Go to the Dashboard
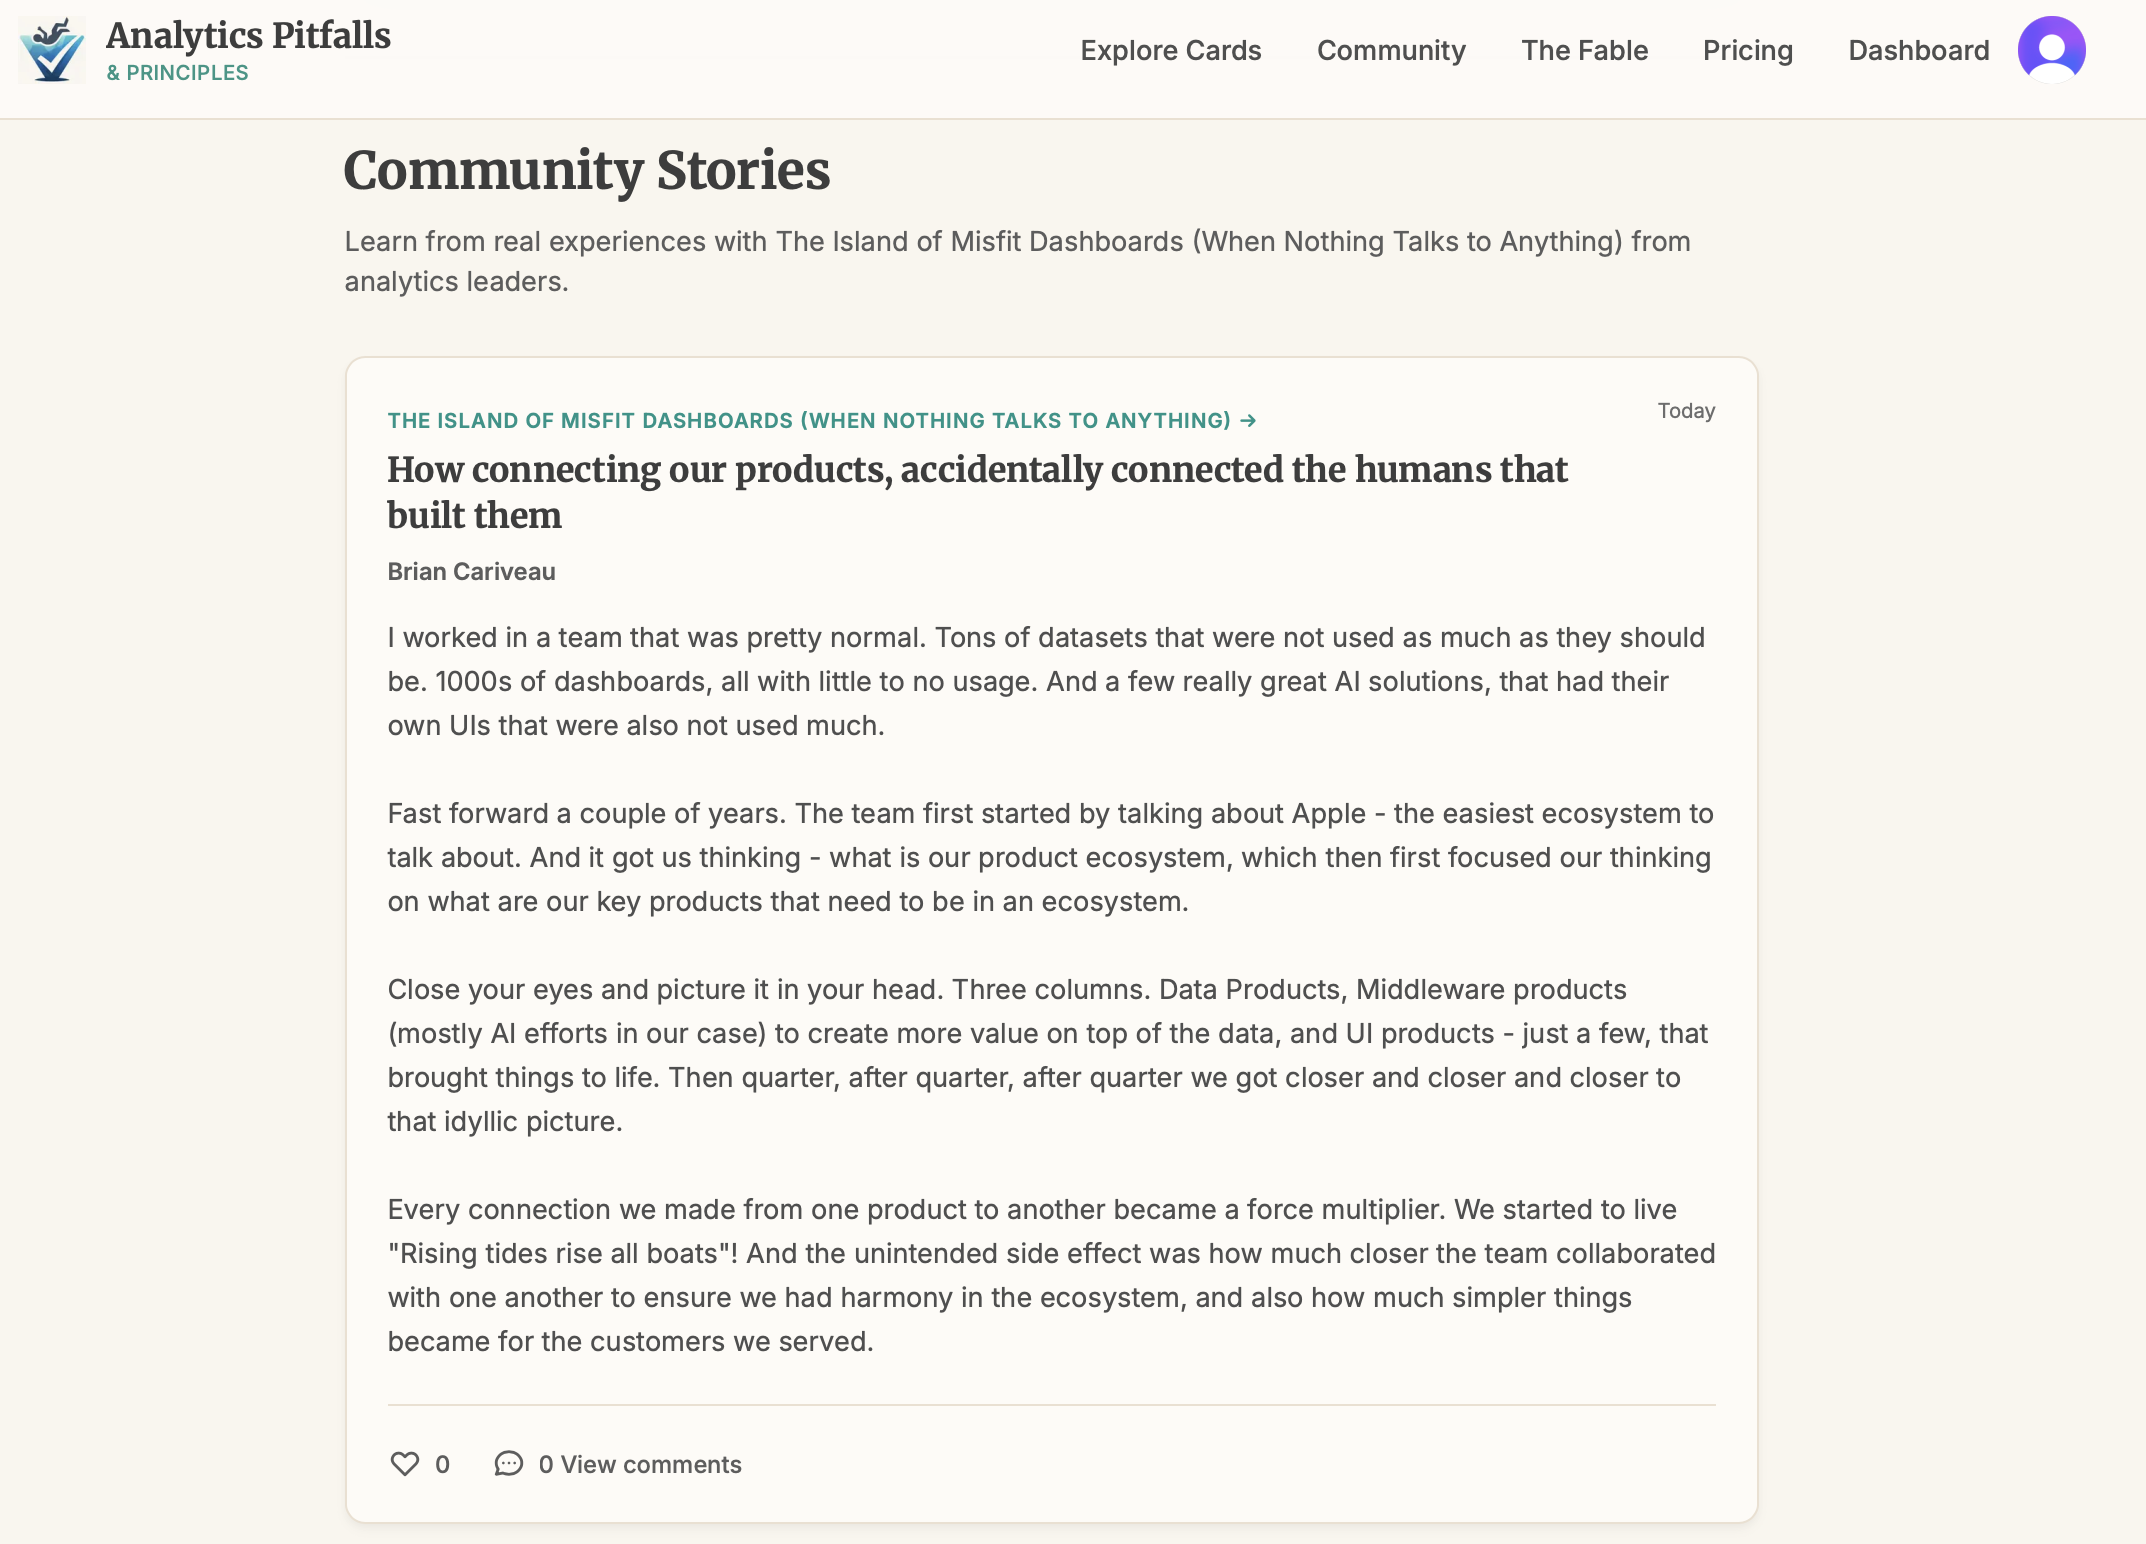 point(1919,50)
